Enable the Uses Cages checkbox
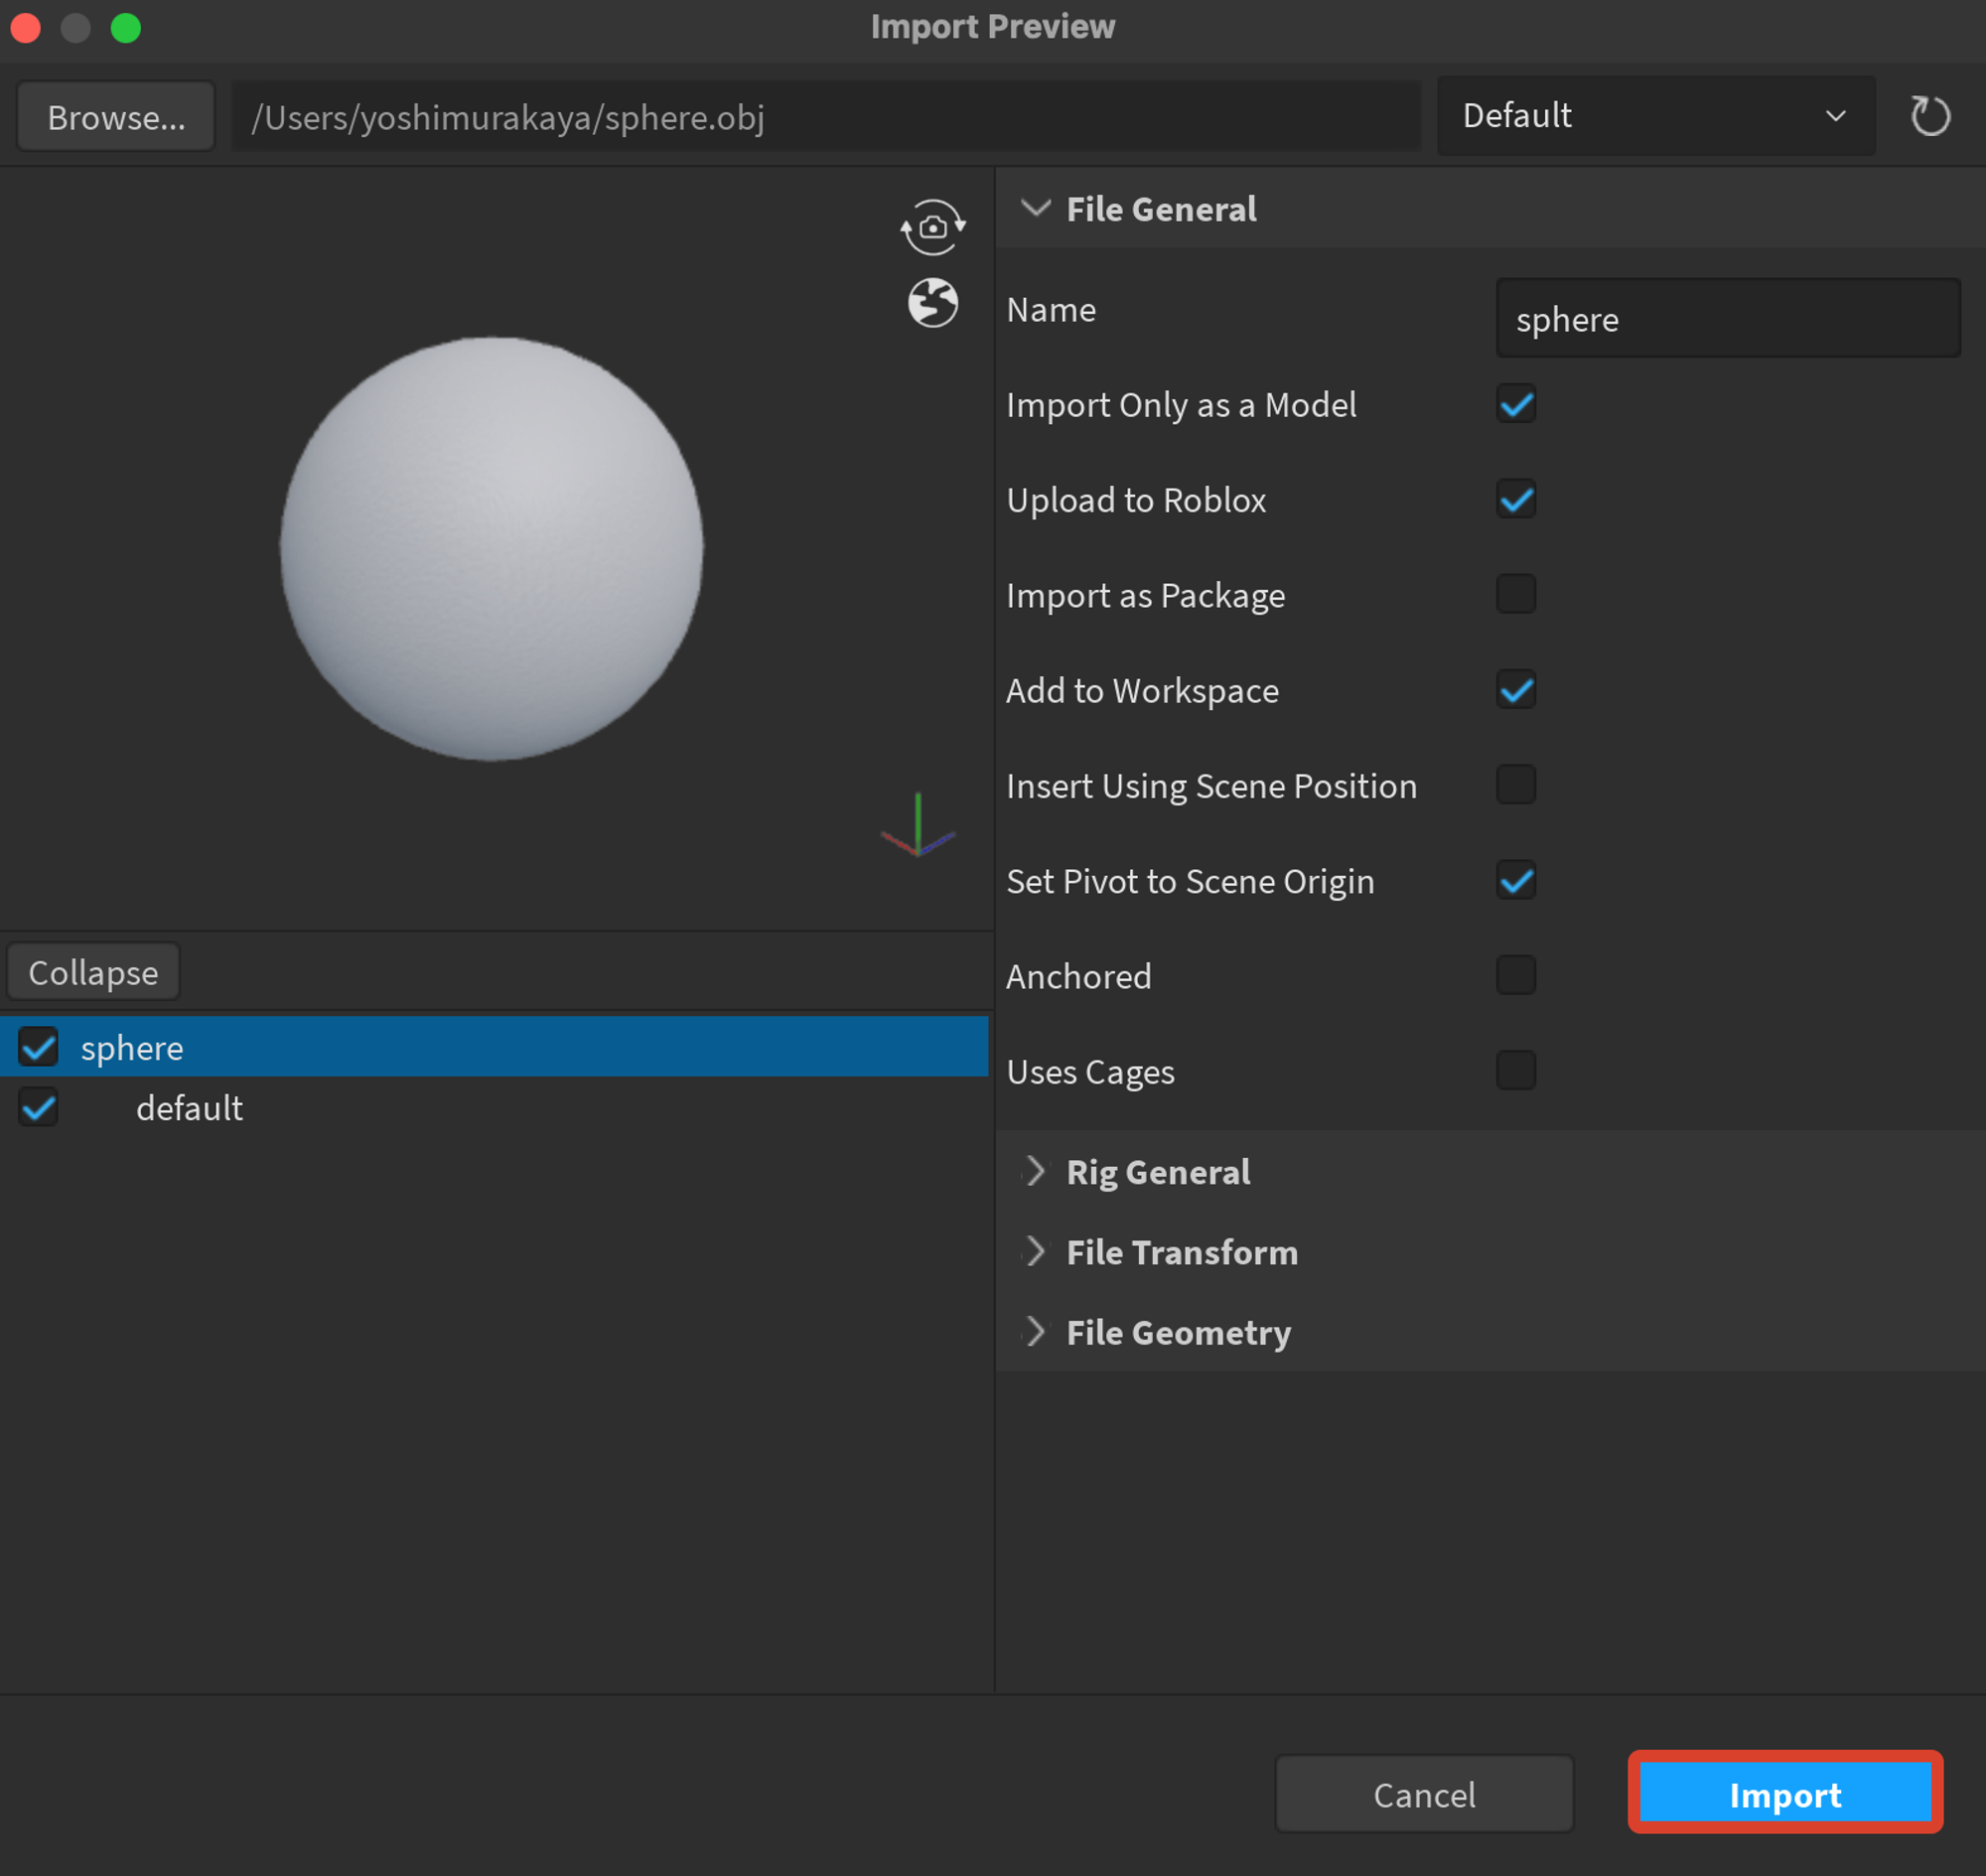The image size is (1986, 1876). point(1515,1071)
